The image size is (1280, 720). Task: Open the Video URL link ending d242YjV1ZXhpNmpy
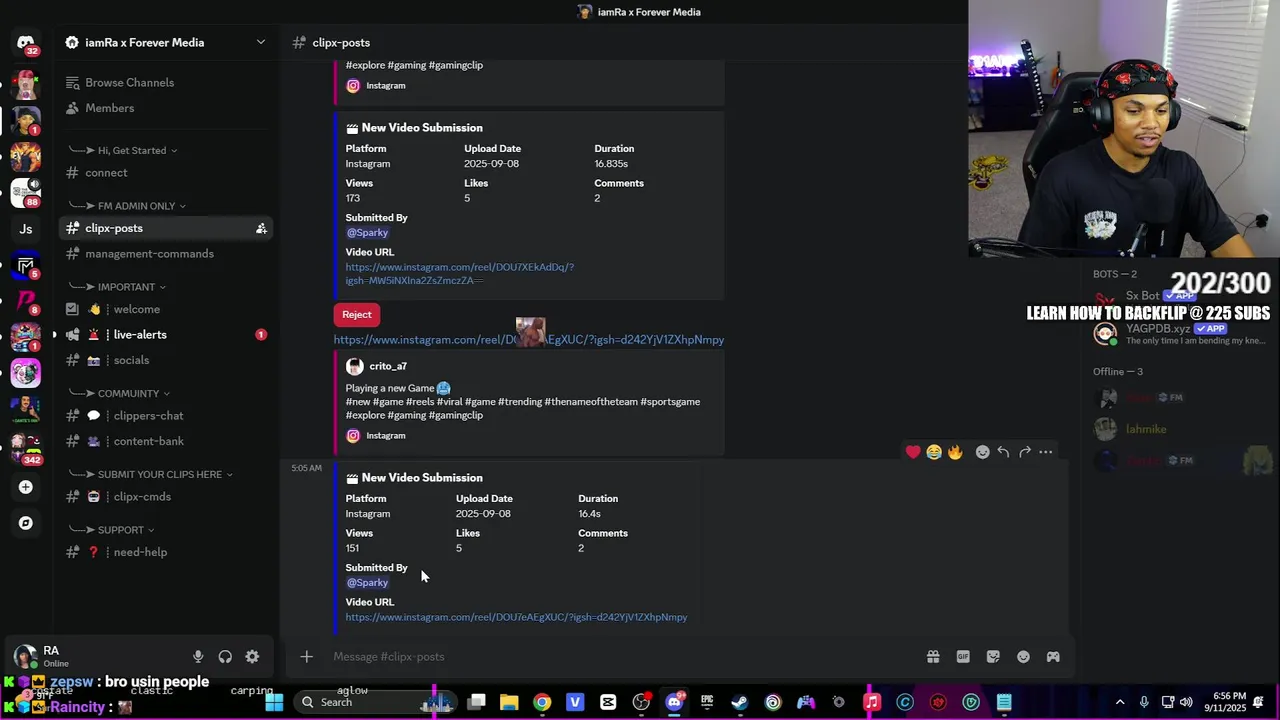[x=516, y=618]
